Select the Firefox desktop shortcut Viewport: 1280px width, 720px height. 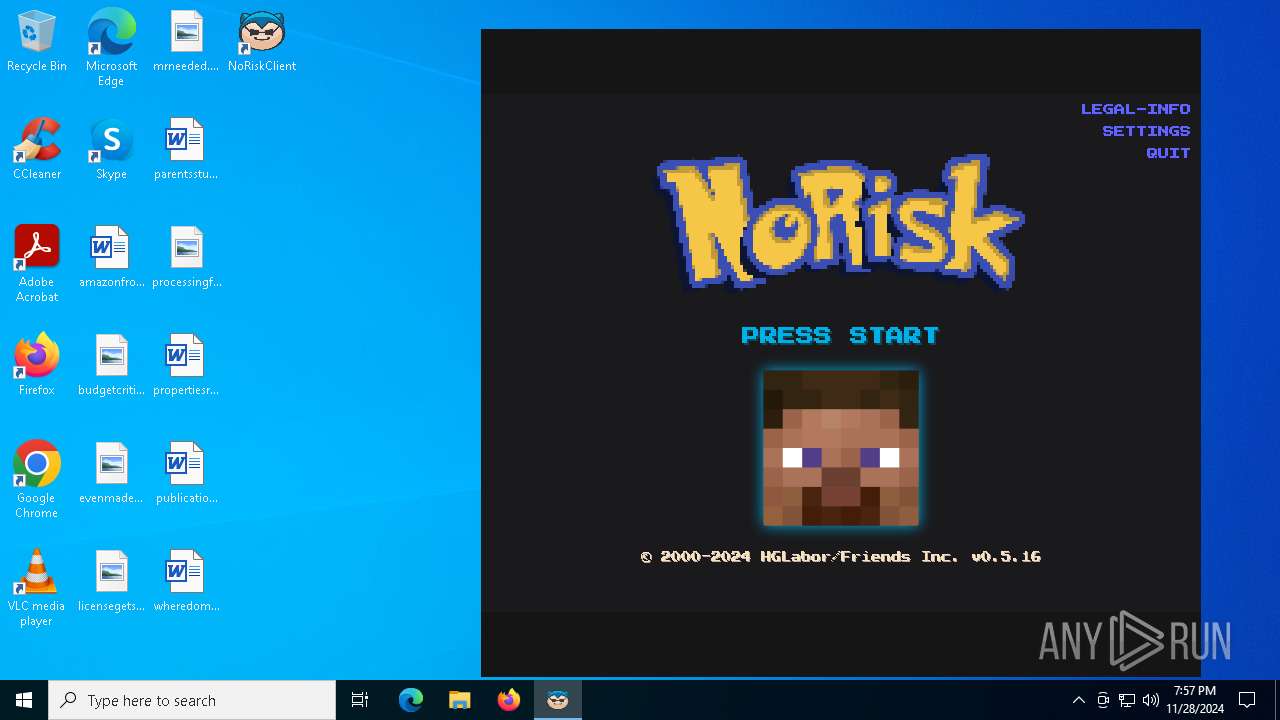37,366
